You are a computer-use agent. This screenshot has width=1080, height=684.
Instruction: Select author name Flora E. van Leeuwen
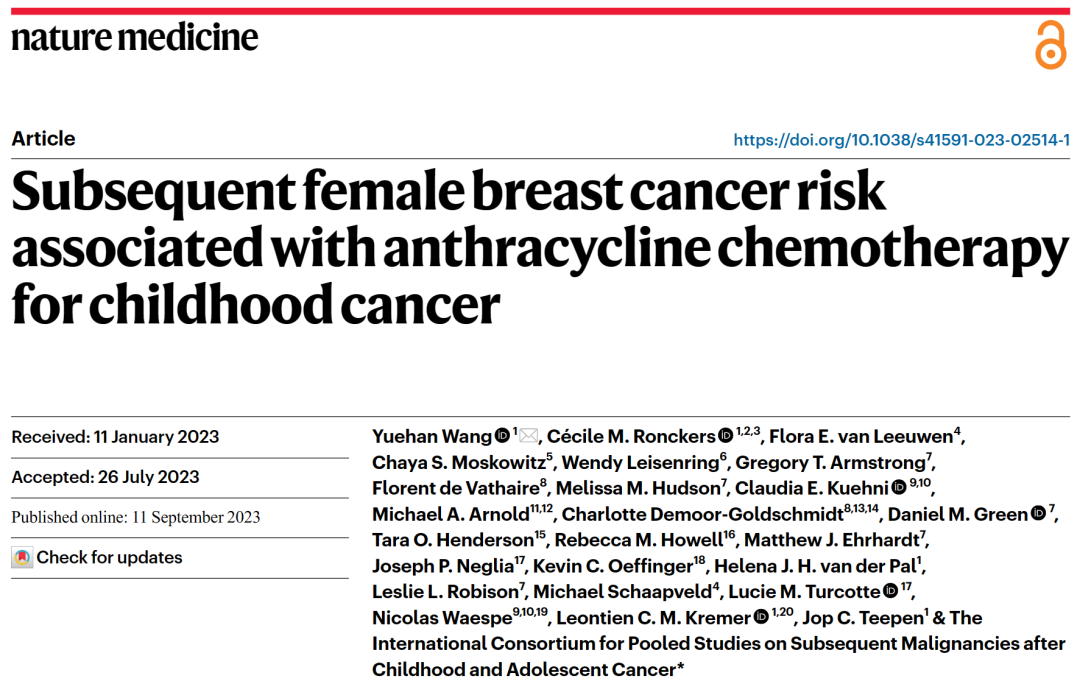click(861, 437)
